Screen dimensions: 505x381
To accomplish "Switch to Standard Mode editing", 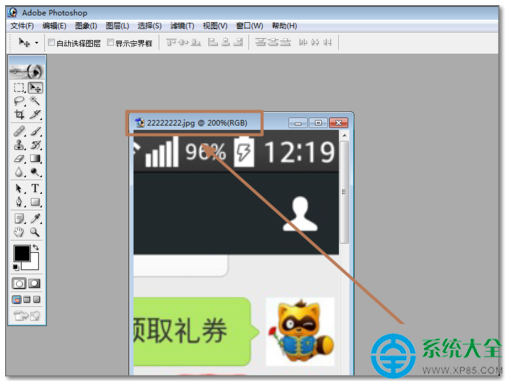I will coord(19,283).
